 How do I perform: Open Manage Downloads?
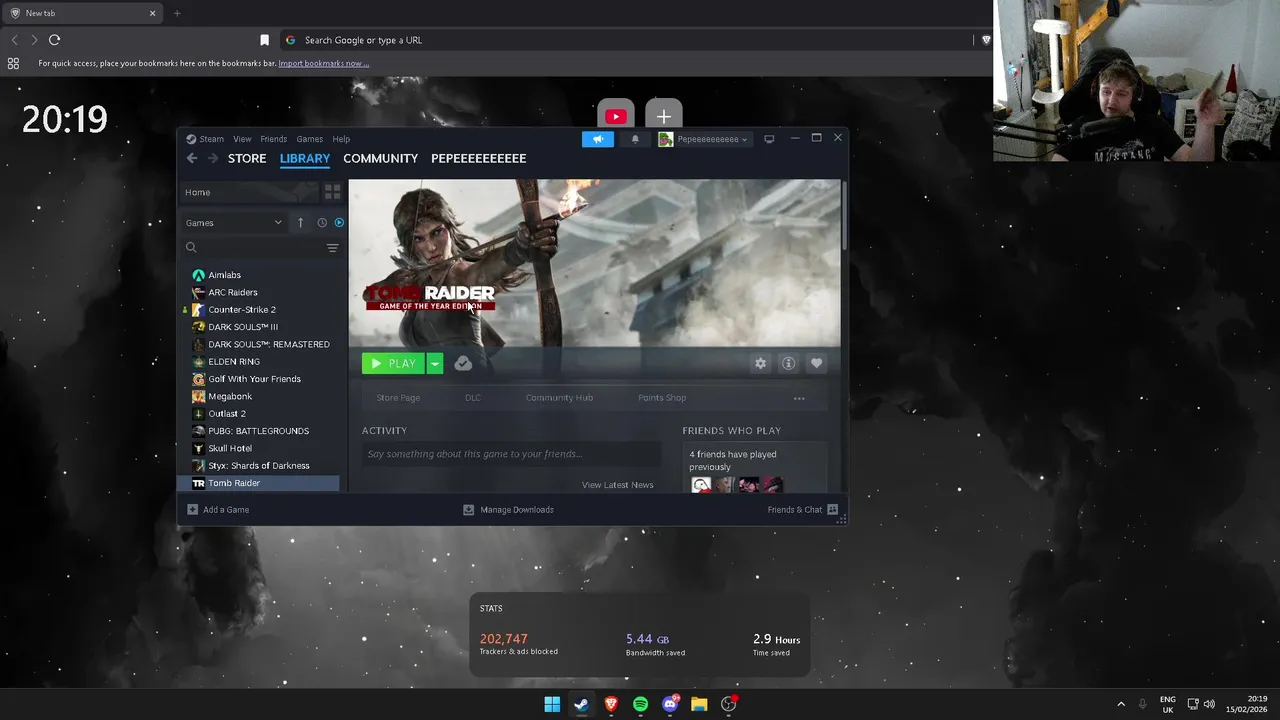click(x=508, y=510)
